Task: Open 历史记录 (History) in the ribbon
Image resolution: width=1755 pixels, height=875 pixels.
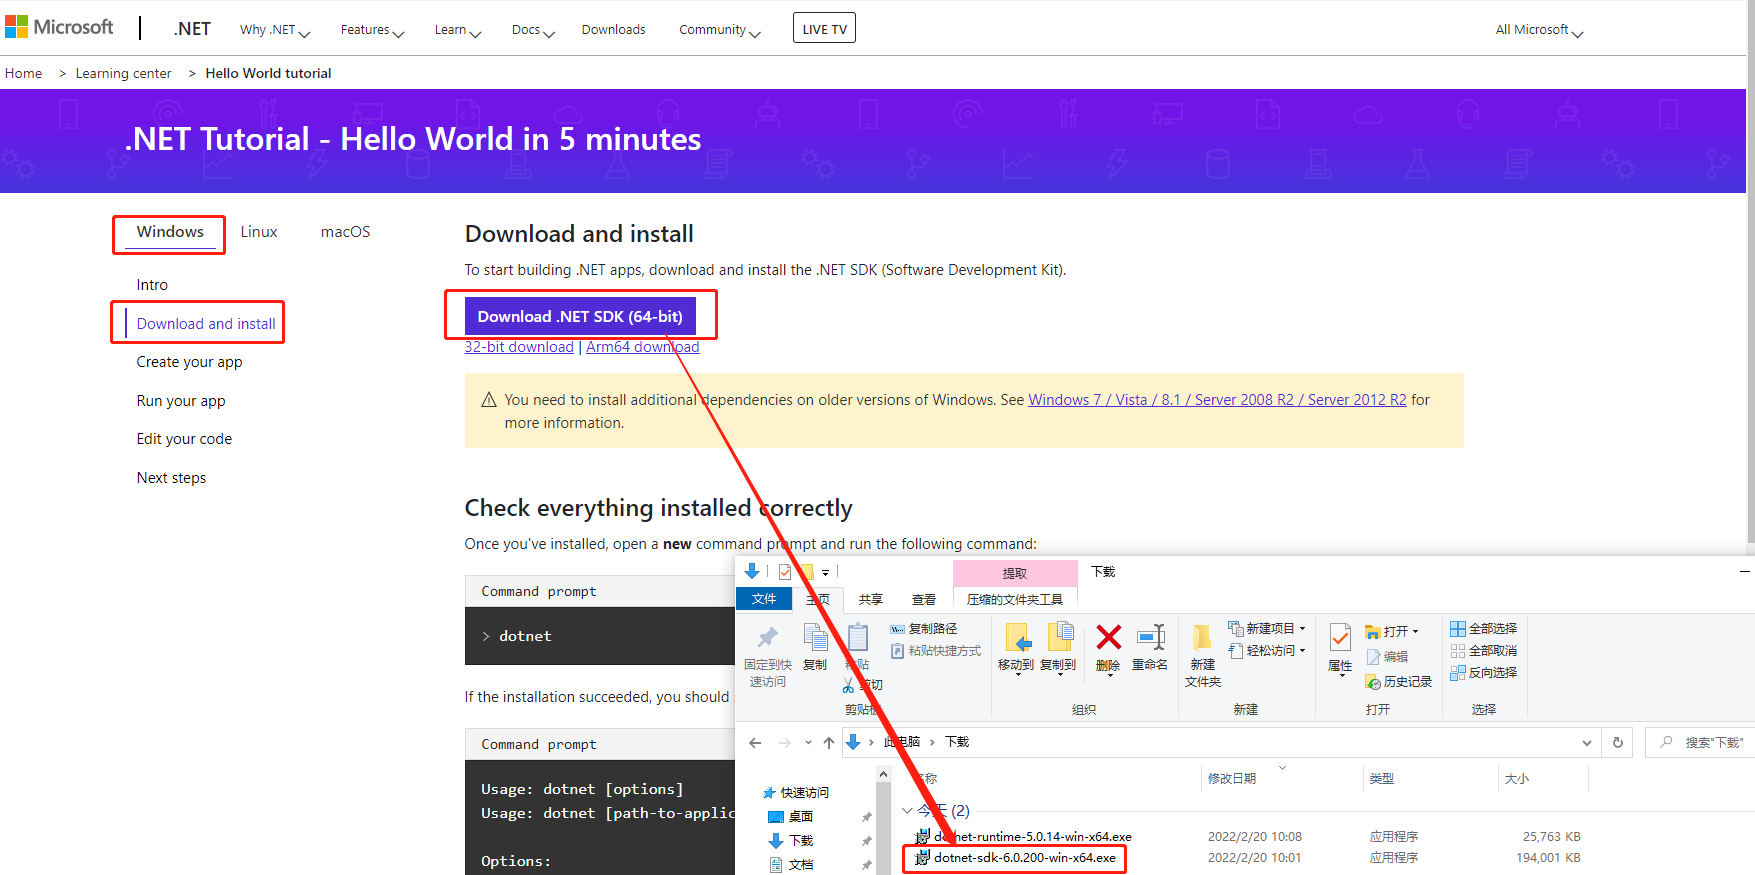Action: pos(1398,681)
